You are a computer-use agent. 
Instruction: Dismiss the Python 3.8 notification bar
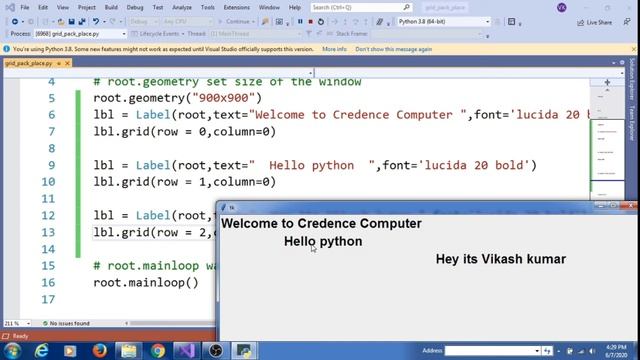coord(633,49)
